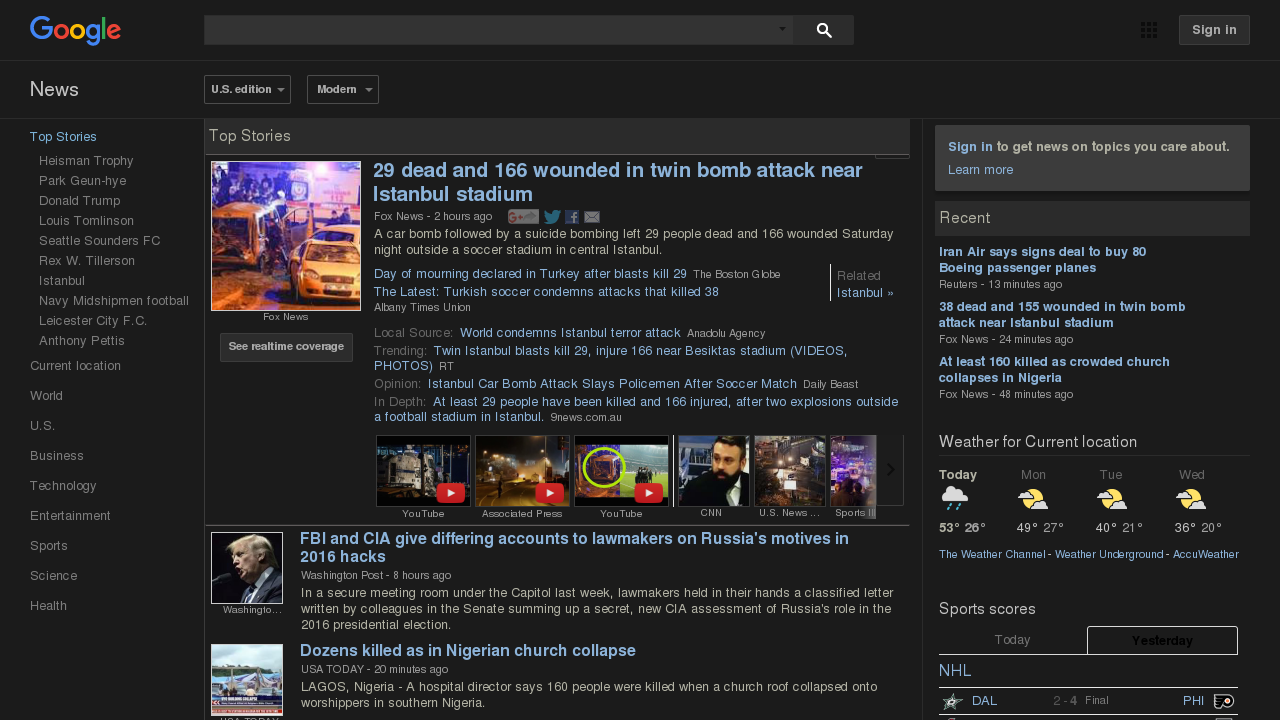Screen dimensions: 1280x720
Task: Open the Park Geun-hye topic
Action: point(82,181)
